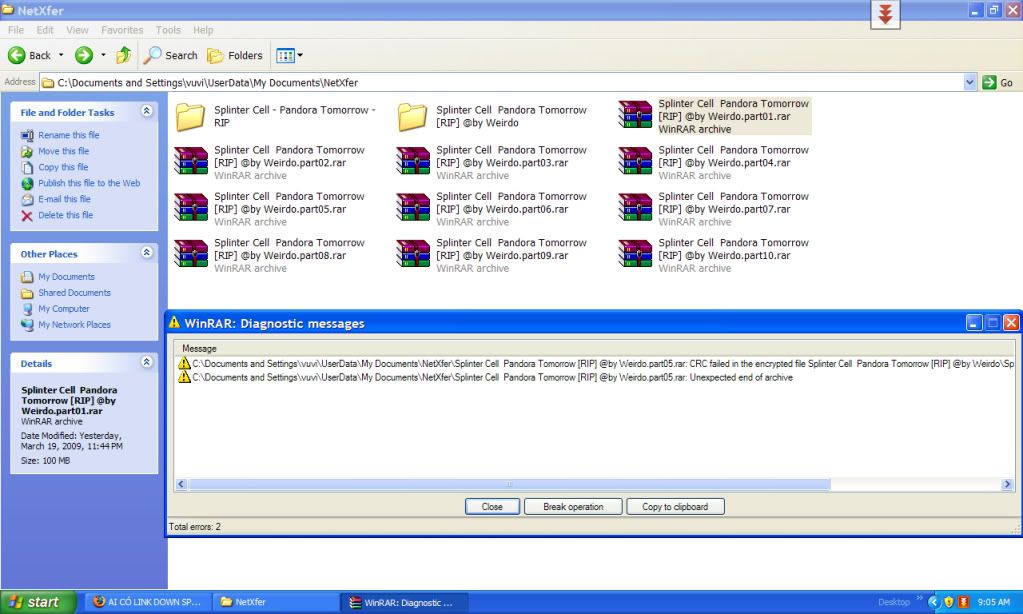Click Copy this file
Image resolution: width=1023 pixels, height=614 pixels.
pyautogui.click(x=63, y=167)
